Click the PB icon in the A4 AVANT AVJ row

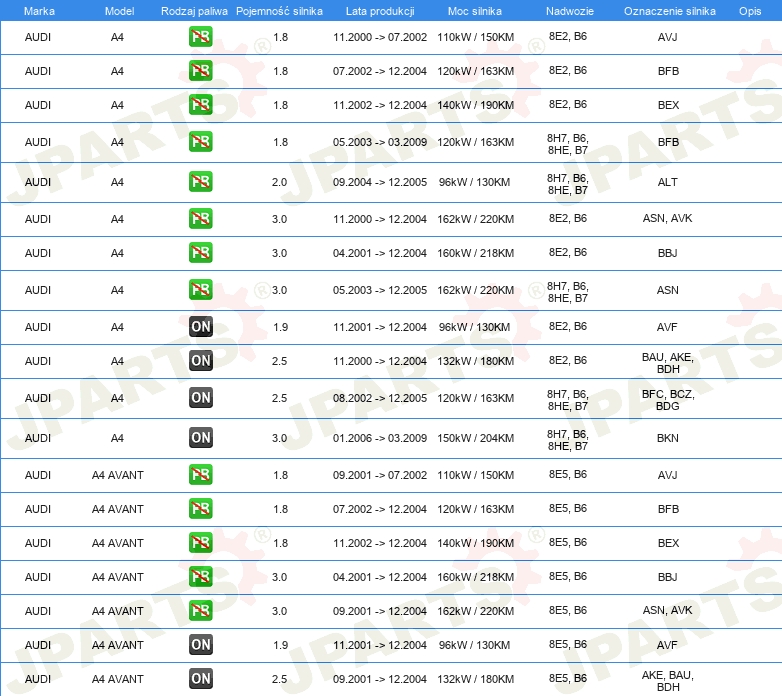point(200,475)
